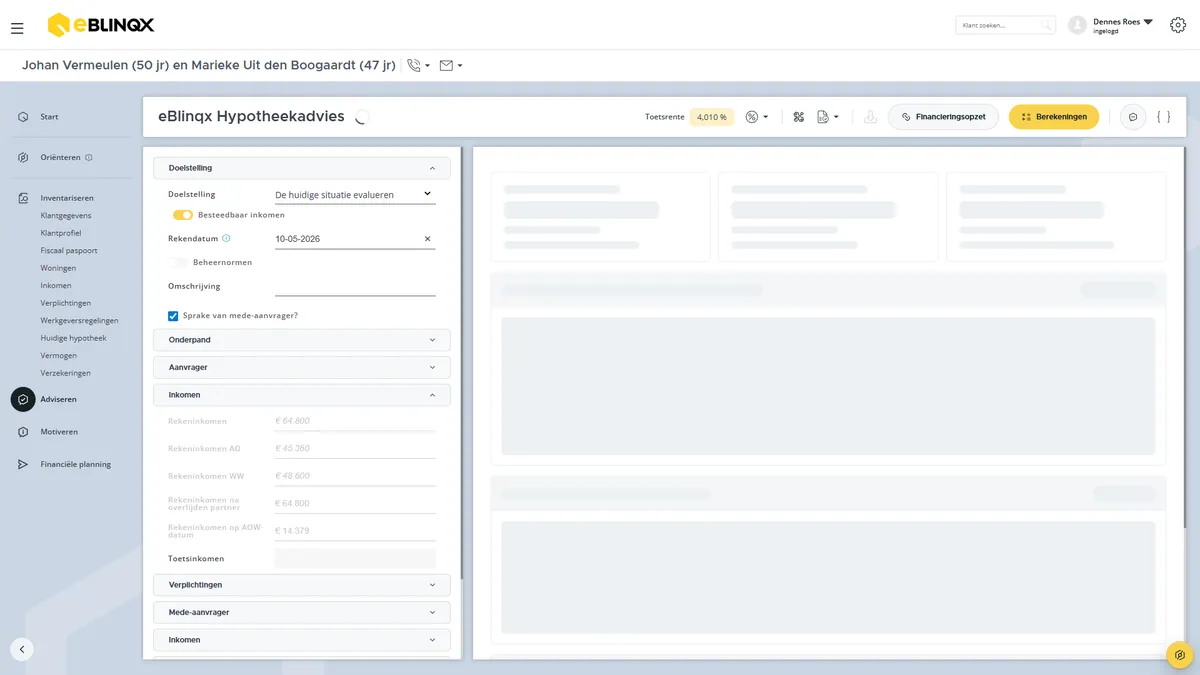Toggle the Beheernormen switch
1200x675 pixels.
179,262
